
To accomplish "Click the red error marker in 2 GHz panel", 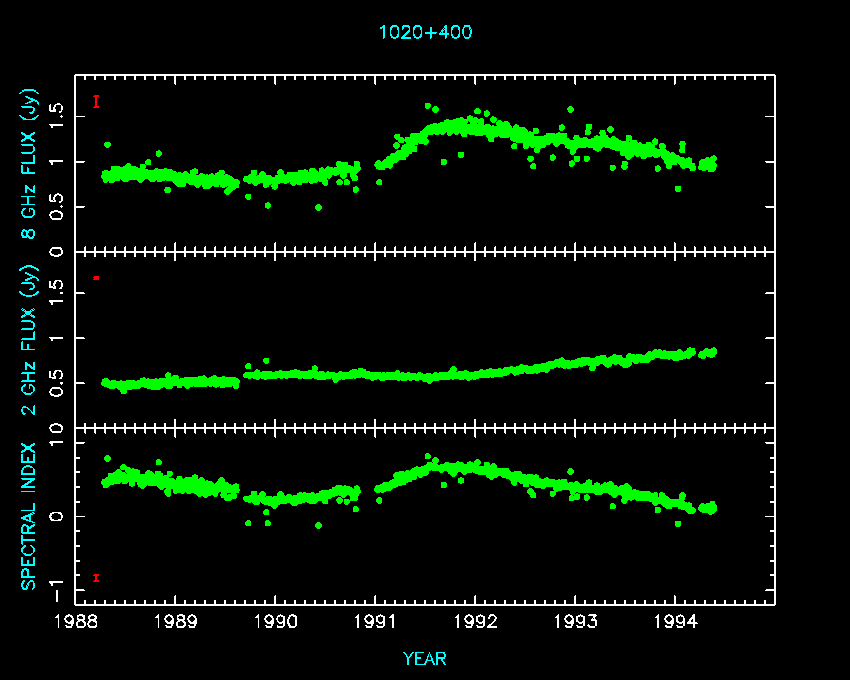I will tap(96, 278).
